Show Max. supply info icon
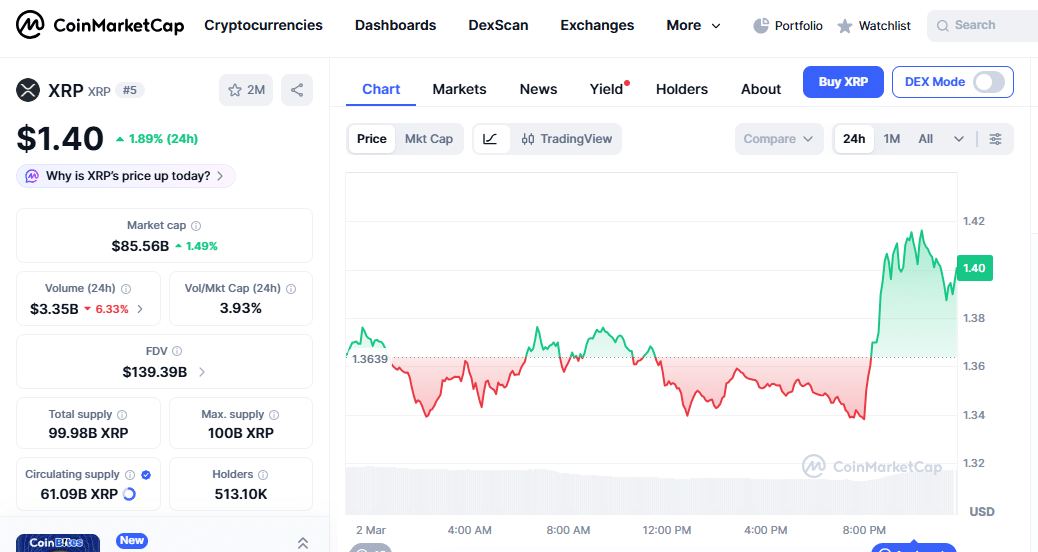 (274, 414)
